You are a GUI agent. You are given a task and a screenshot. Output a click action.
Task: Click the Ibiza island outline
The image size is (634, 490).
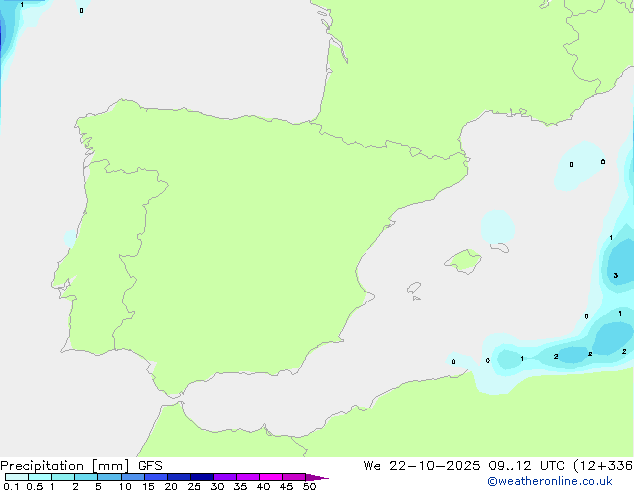click(414, 288)
